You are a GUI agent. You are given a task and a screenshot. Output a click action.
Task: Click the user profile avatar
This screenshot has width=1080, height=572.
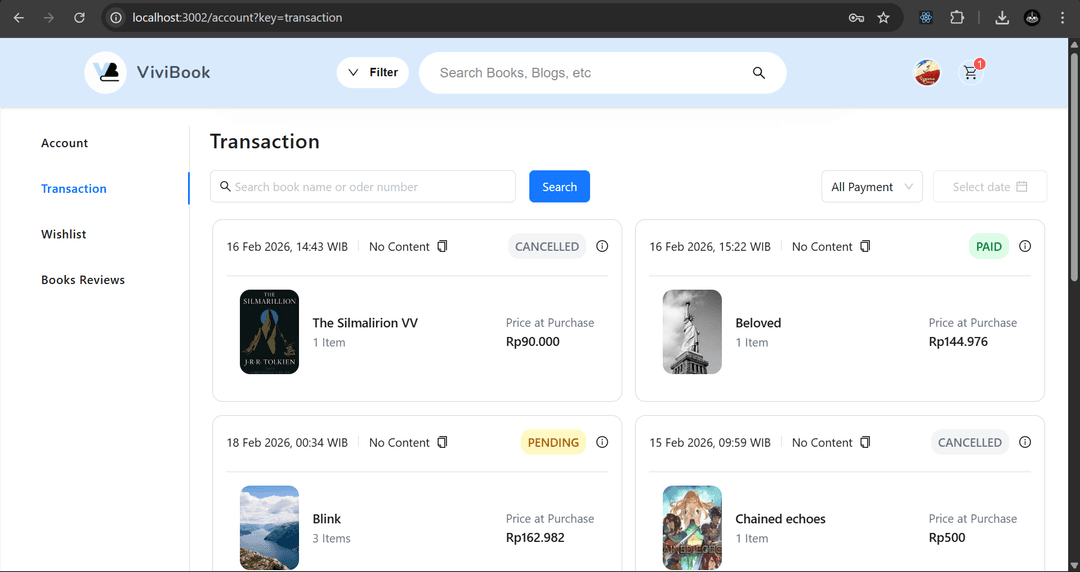tap(927, 73)
